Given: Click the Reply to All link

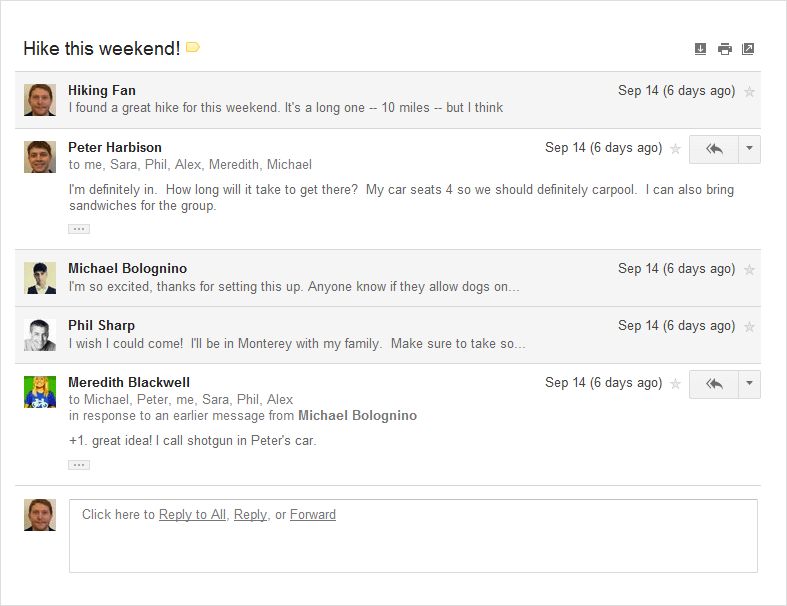Looking at the screenshot, I should [x=192, y=515].
